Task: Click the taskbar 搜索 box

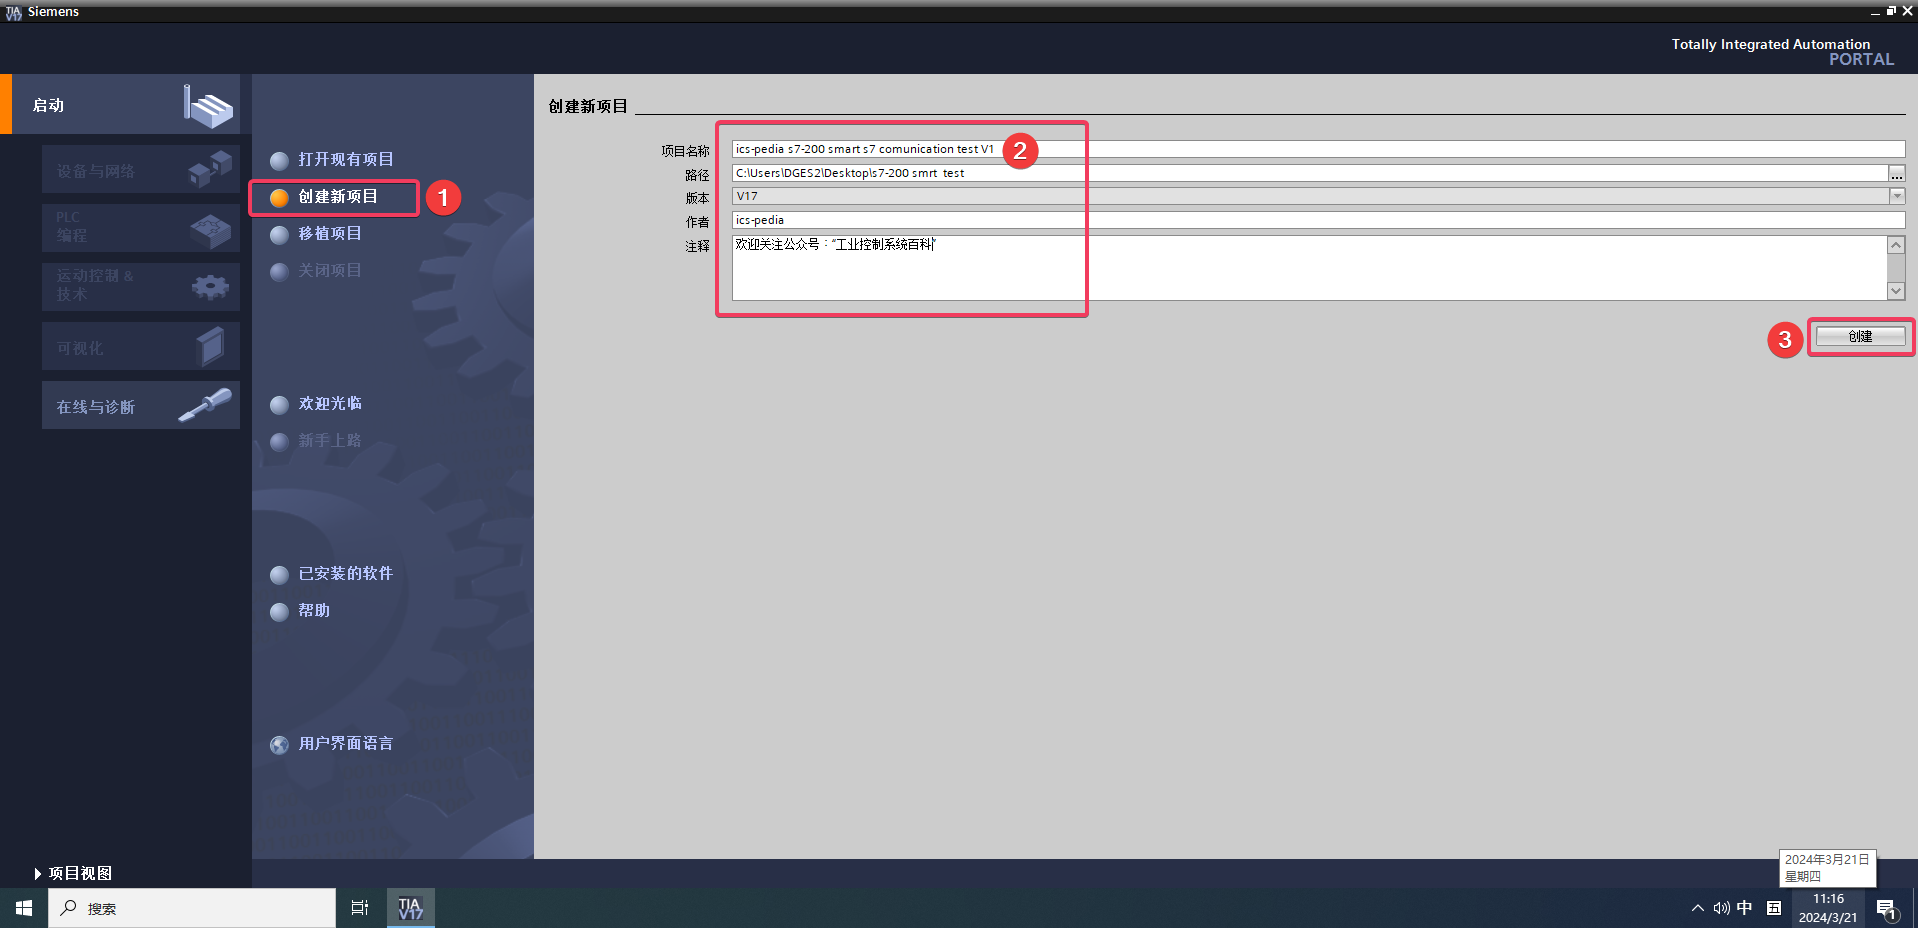Action: coord(192,908)
